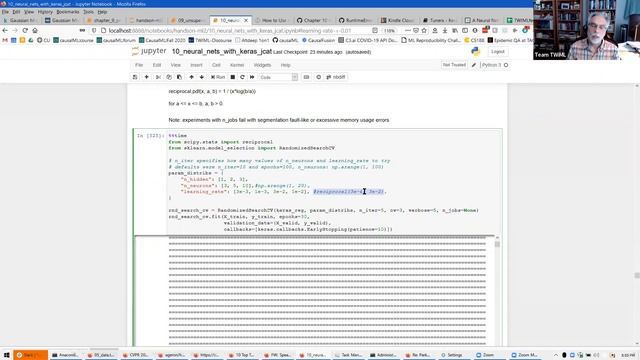Interrupt the kernel with the stop icon

click(x=233, y=77)
